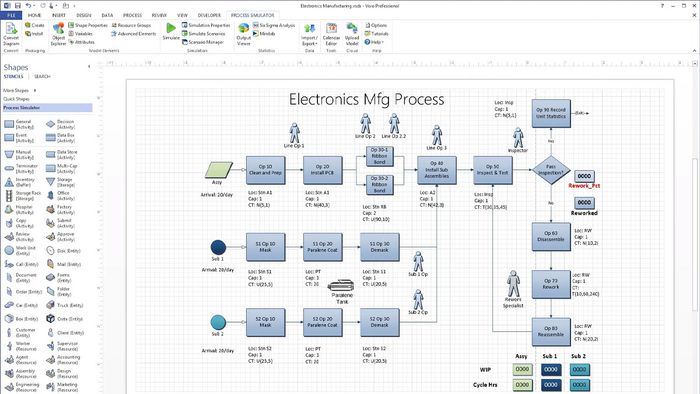
Task: Collapse the ribbon with the chevron
Action: tap(694, 50)
